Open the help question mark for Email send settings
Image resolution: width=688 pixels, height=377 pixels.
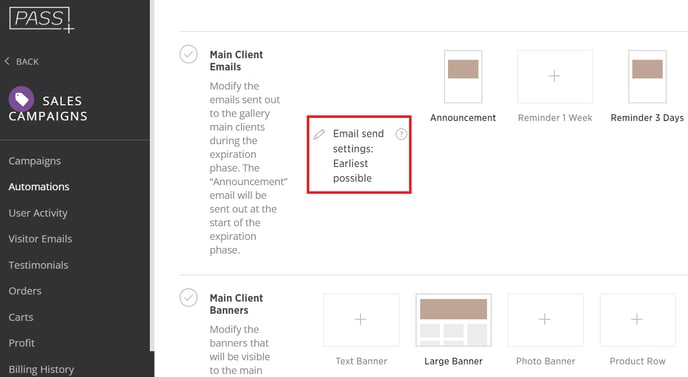401,134
